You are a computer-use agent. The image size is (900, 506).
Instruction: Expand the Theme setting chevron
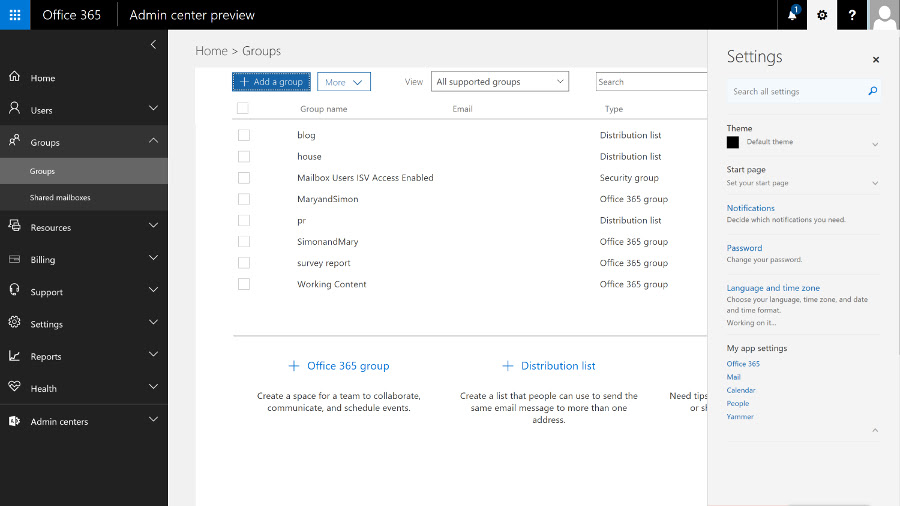coord(875,144)
